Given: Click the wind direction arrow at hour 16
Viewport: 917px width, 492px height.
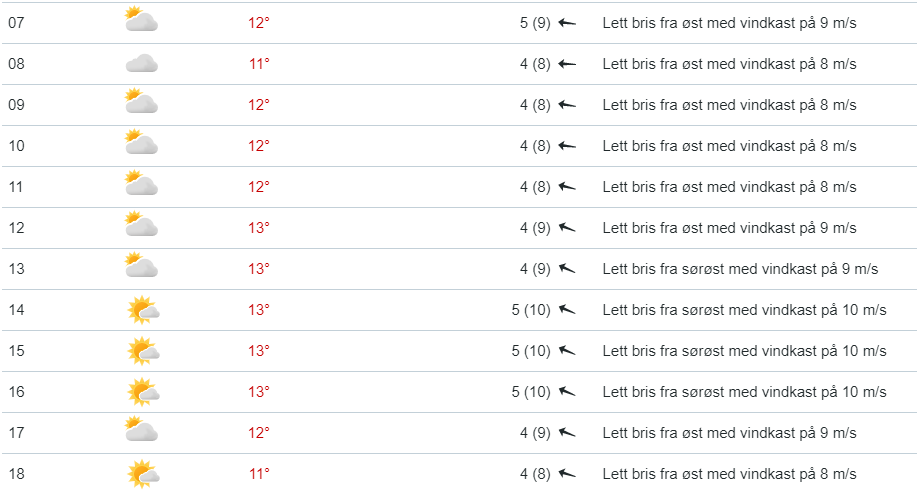Looking at the screenshot, I should click(x=568, y=392).
